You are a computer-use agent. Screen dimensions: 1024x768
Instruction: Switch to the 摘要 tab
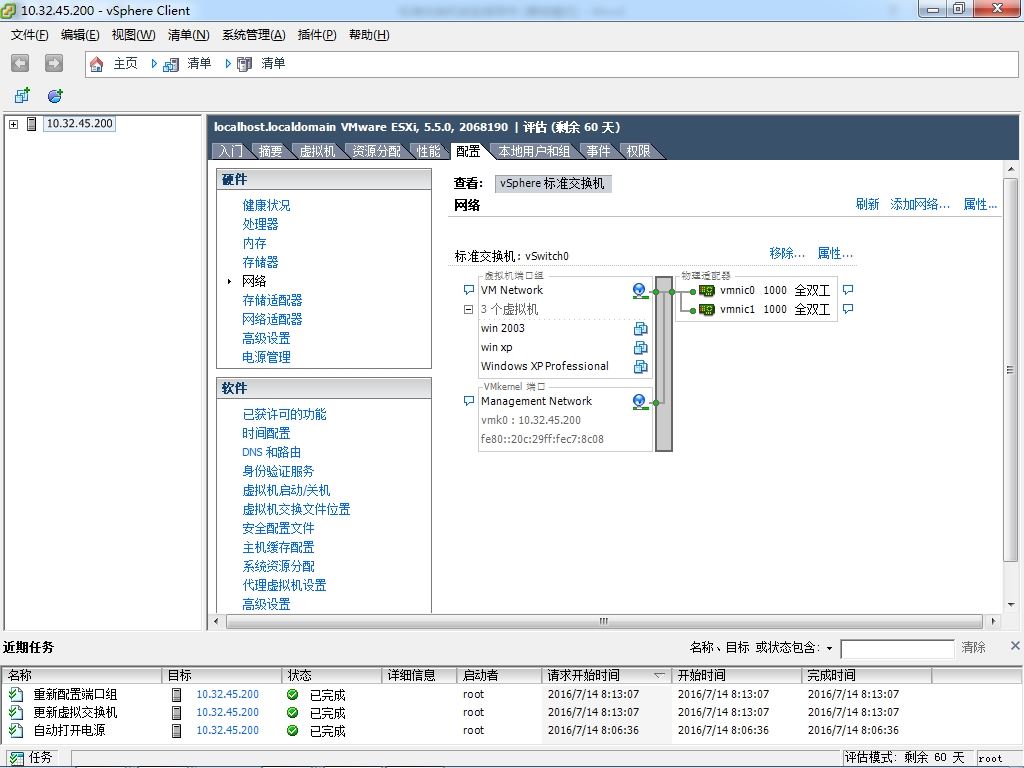[270, 152]
